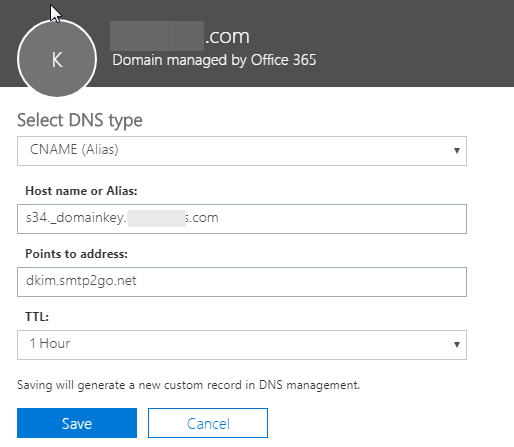This screenshot has width=514, height=447.
Task: Open the Select DNS type dropdown
Action: [x=242, y=151]
